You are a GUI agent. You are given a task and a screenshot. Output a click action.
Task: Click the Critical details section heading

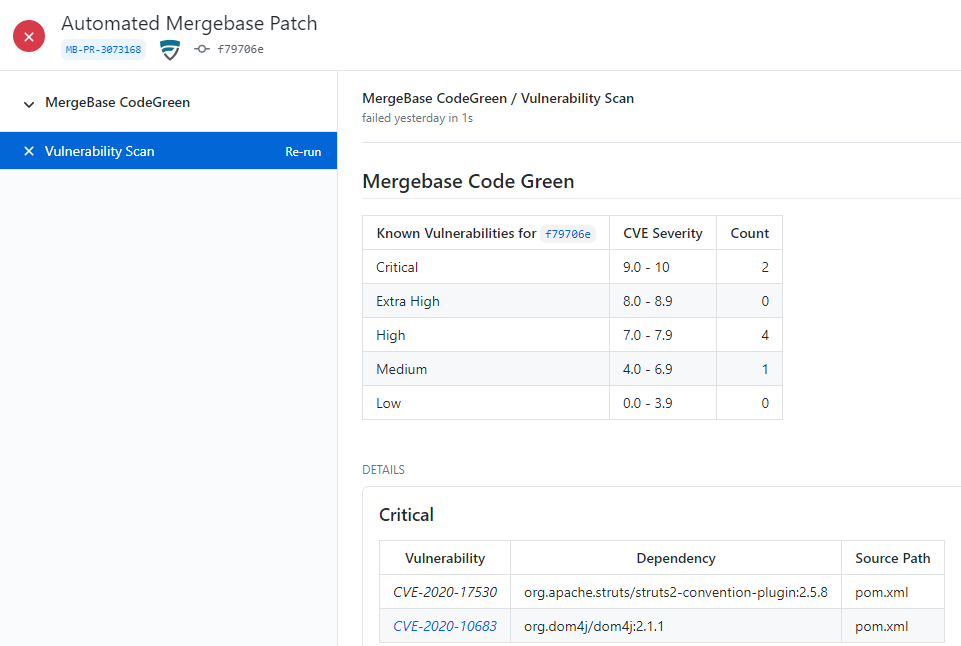pyautogui.click(x=406, y=515)
